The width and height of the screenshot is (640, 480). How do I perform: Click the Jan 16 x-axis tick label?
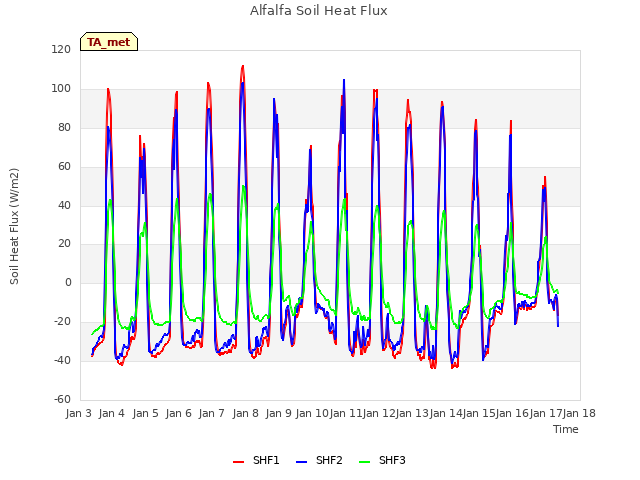(x=512, y=413)
